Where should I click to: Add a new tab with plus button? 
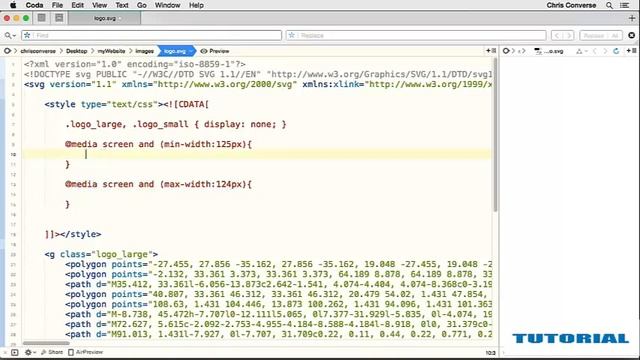coord(632,18)
